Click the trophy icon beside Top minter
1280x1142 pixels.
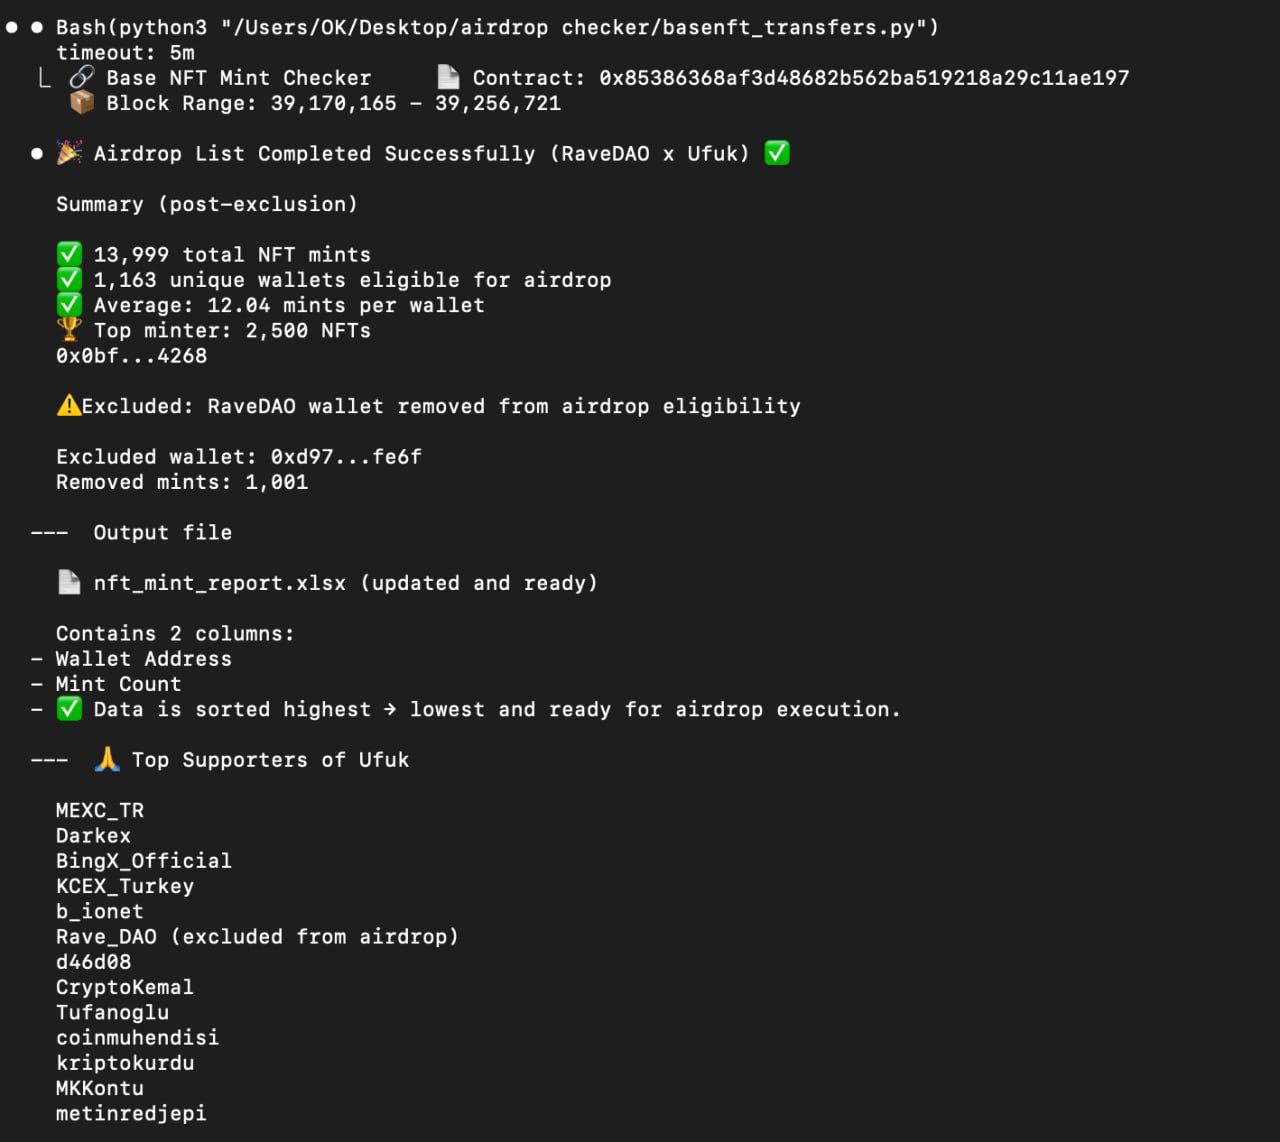coord(69,330)
